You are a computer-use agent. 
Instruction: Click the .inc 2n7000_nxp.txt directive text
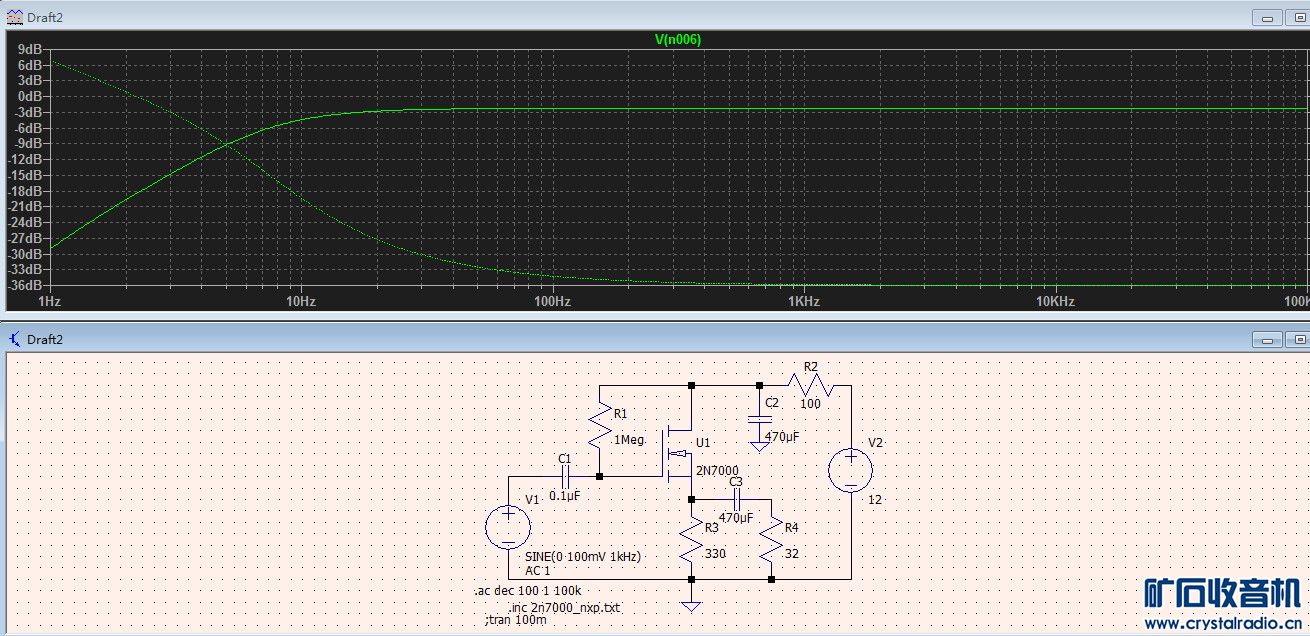564,607
